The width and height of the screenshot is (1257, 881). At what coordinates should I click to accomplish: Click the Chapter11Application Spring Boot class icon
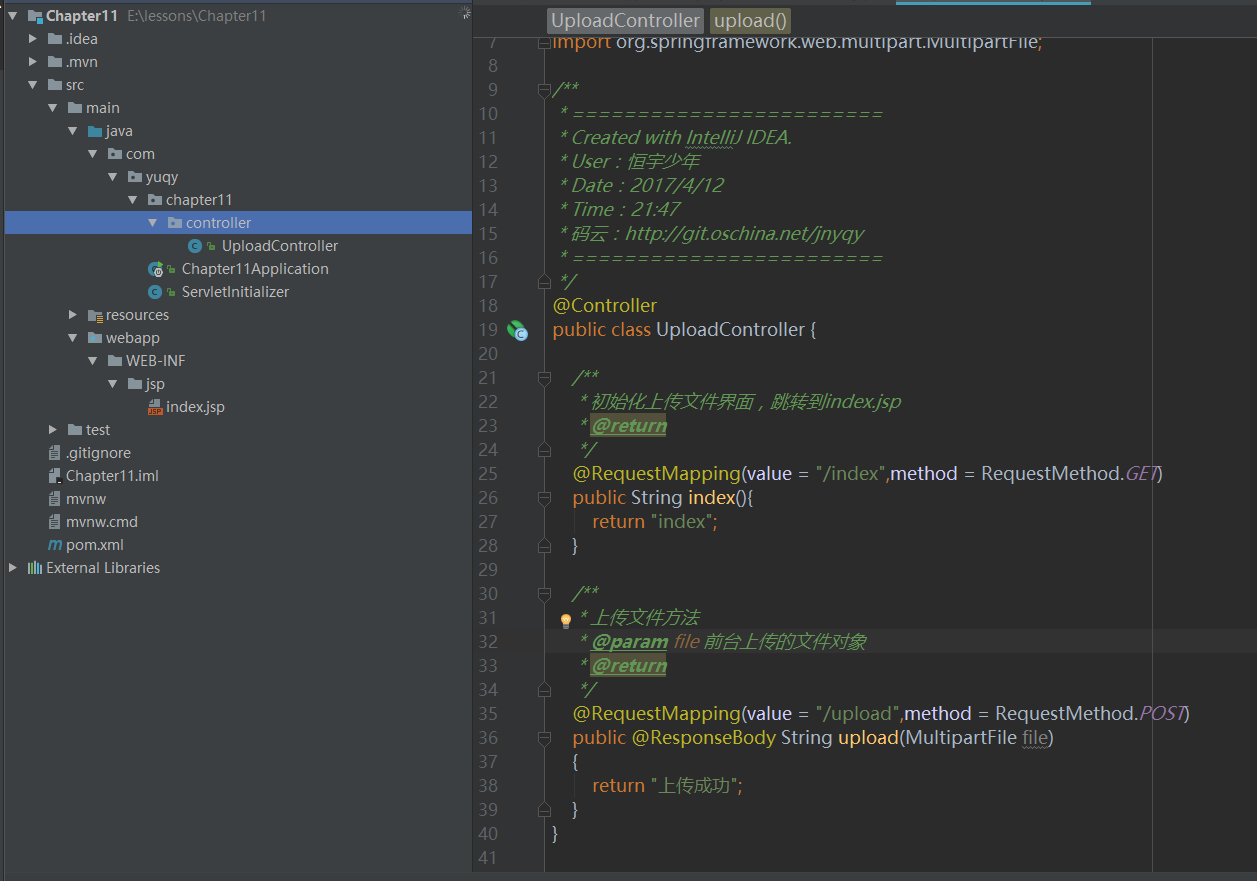click(155, 269)
